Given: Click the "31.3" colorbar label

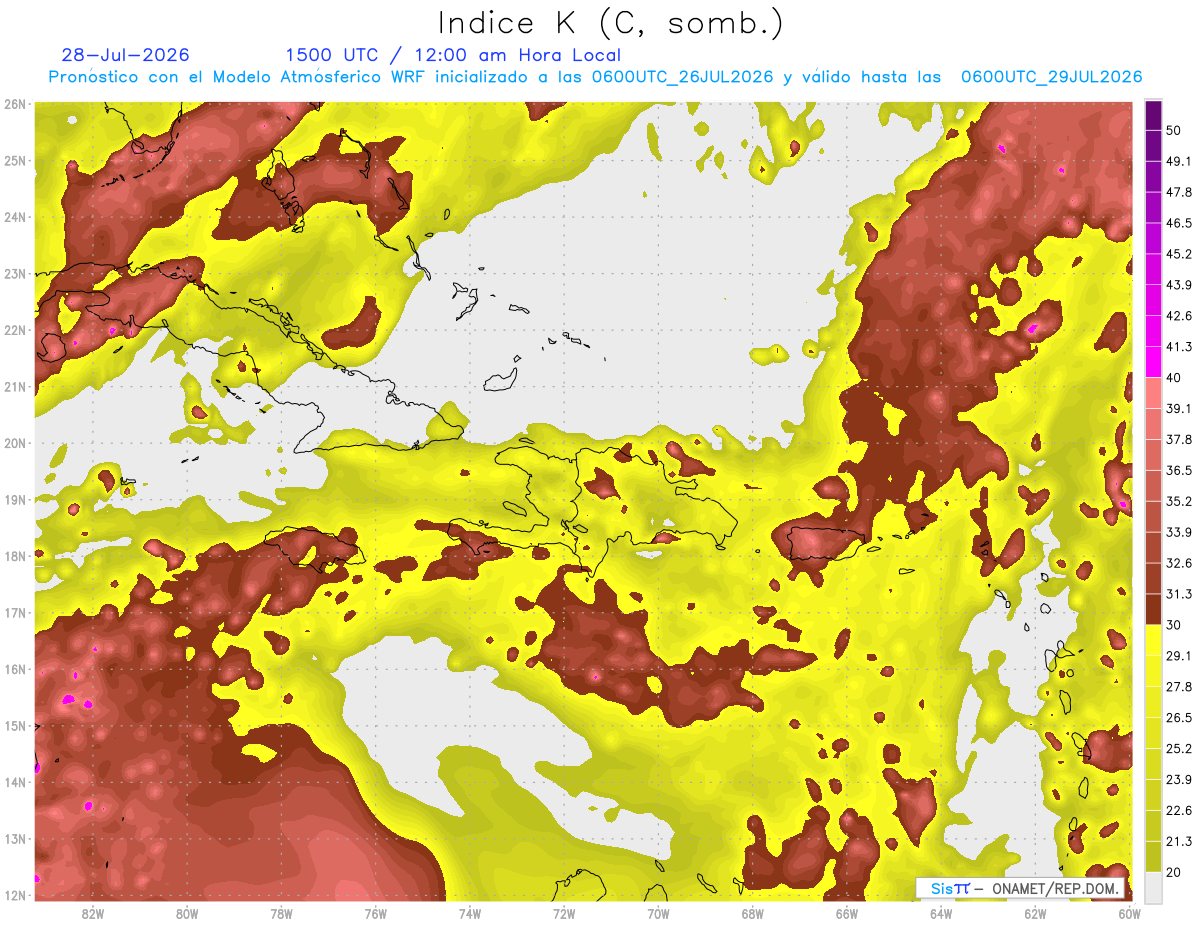Looking at the screenshot, I should [x=1178, y=594].
